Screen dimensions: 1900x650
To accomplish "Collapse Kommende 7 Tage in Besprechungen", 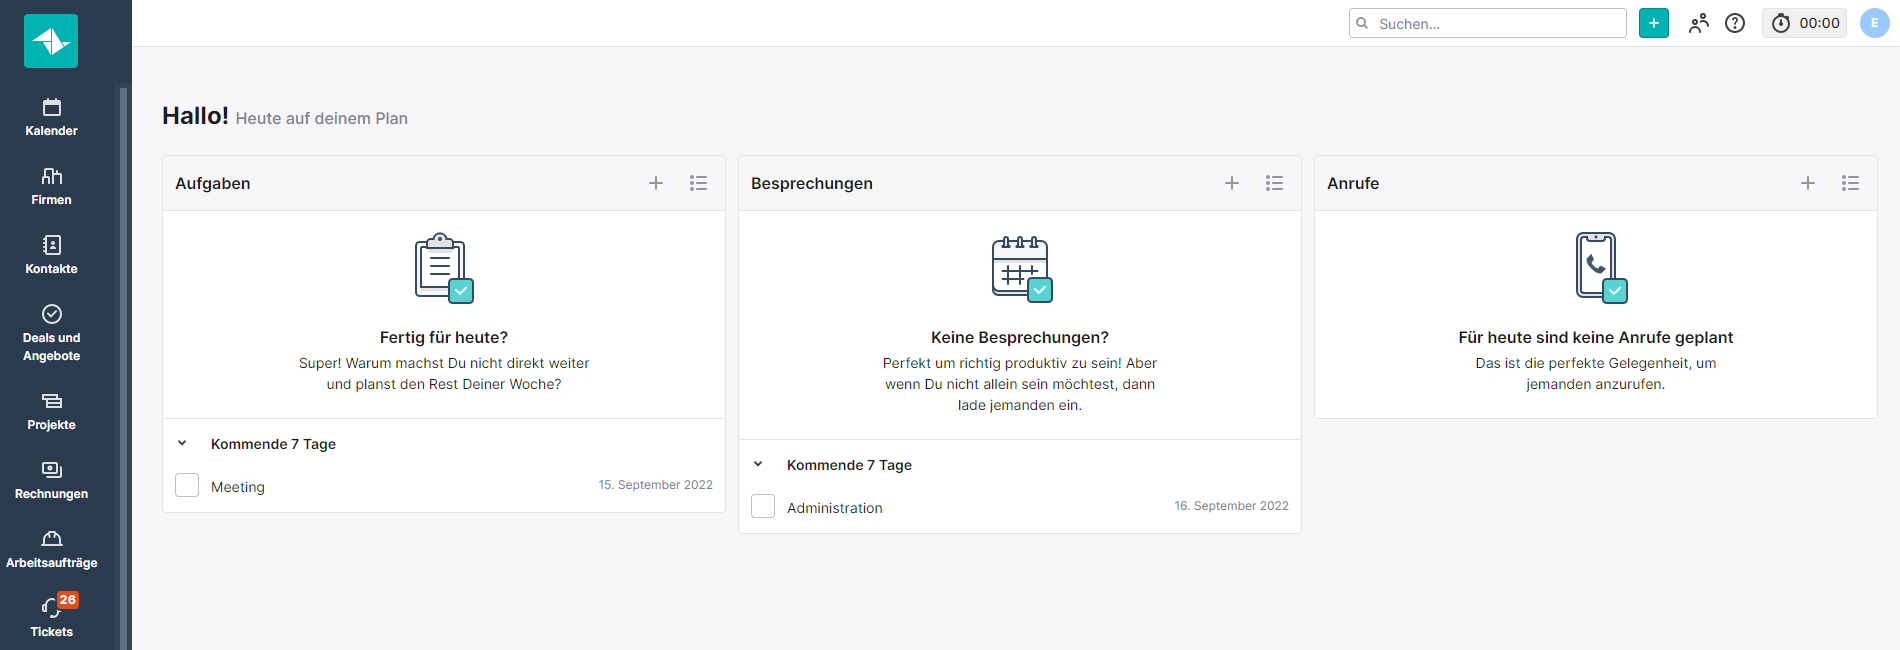I will point(758,464).
